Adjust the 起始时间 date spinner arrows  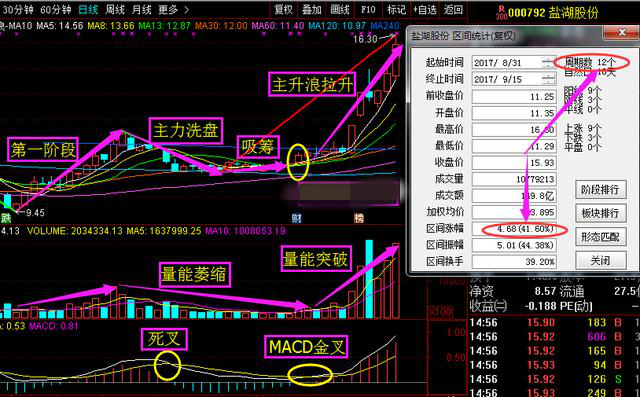(549, 62)
